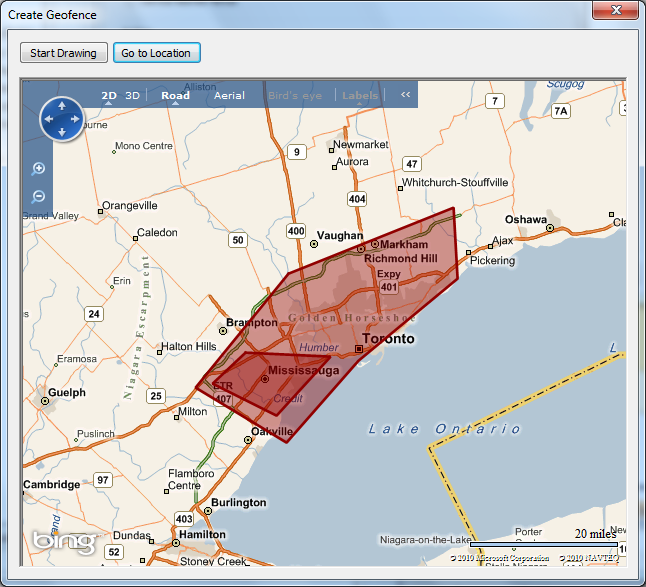
Task: Switch map to 3D mode
Action: pyautogui.click(x=133, y=96)
